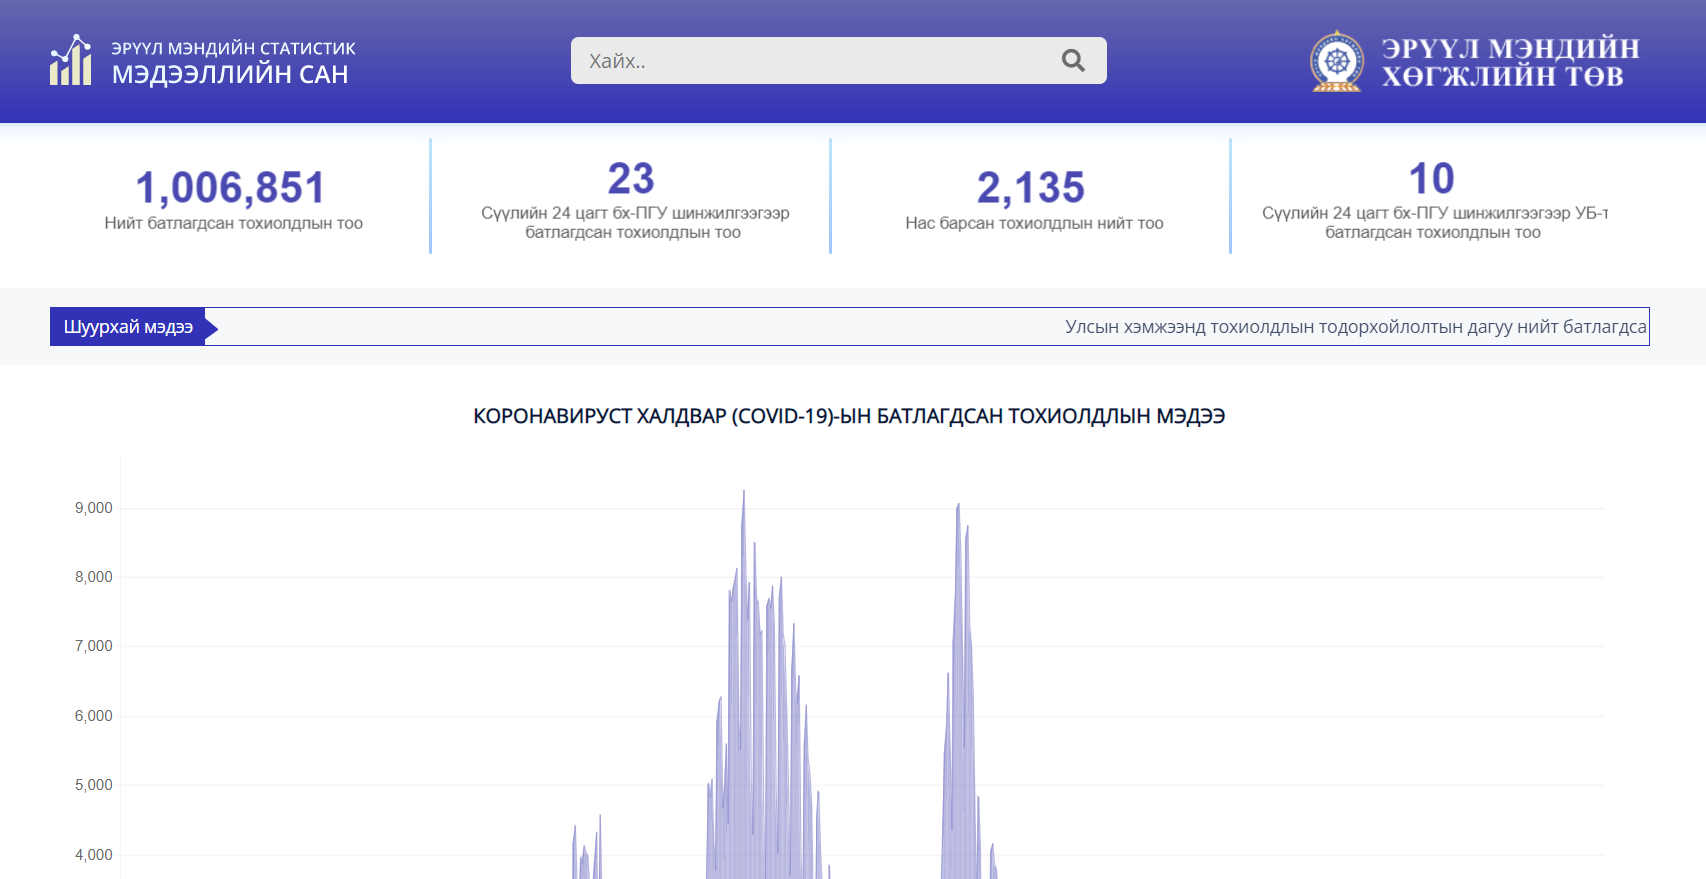Click the COVID-19 chart title
Viewport: 1706px width, 879px height.
[849, 416]
